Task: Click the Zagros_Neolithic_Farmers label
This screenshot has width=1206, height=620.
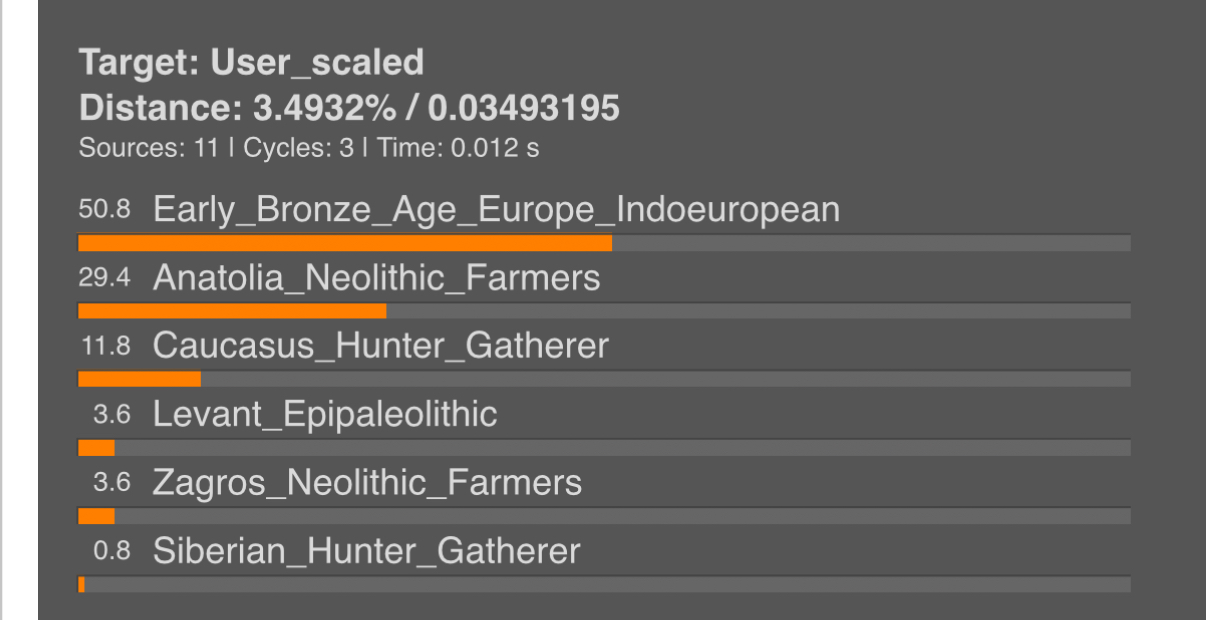Action: (367, 483)
